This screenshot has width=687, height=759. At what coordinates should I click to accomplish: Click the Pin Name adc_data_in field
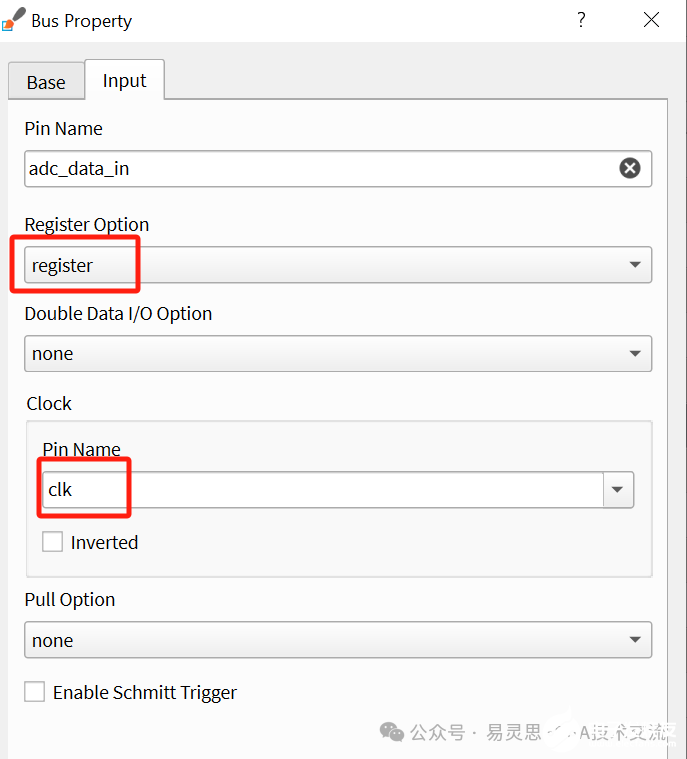pos(320,168)
